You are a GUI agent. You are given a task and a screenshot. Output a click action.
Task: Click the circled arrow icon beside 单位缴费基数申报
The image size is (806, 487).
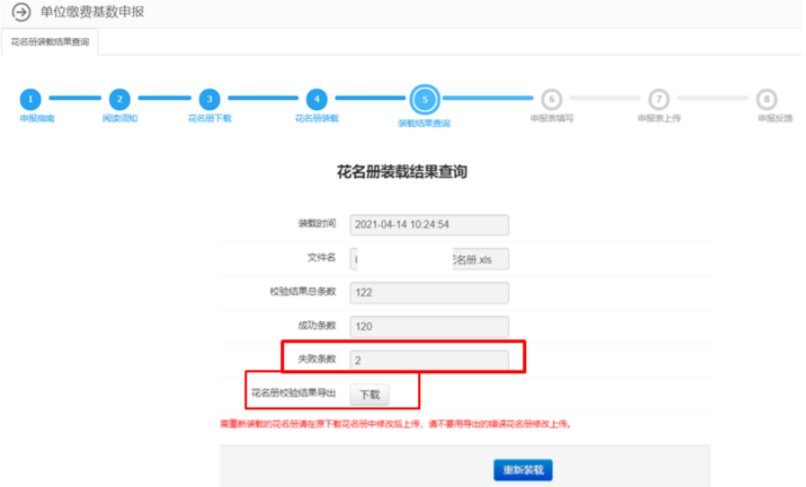21,12
